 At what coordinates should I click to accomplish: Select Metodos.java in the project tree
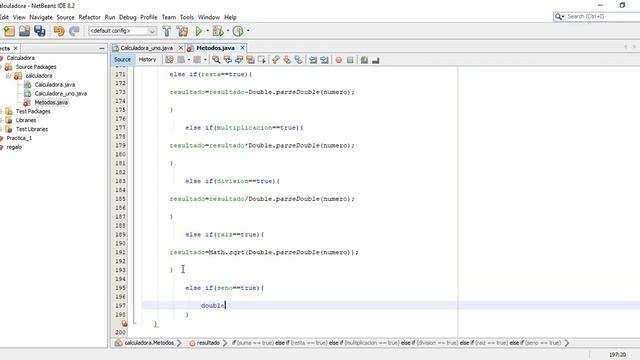pos(51,102)
